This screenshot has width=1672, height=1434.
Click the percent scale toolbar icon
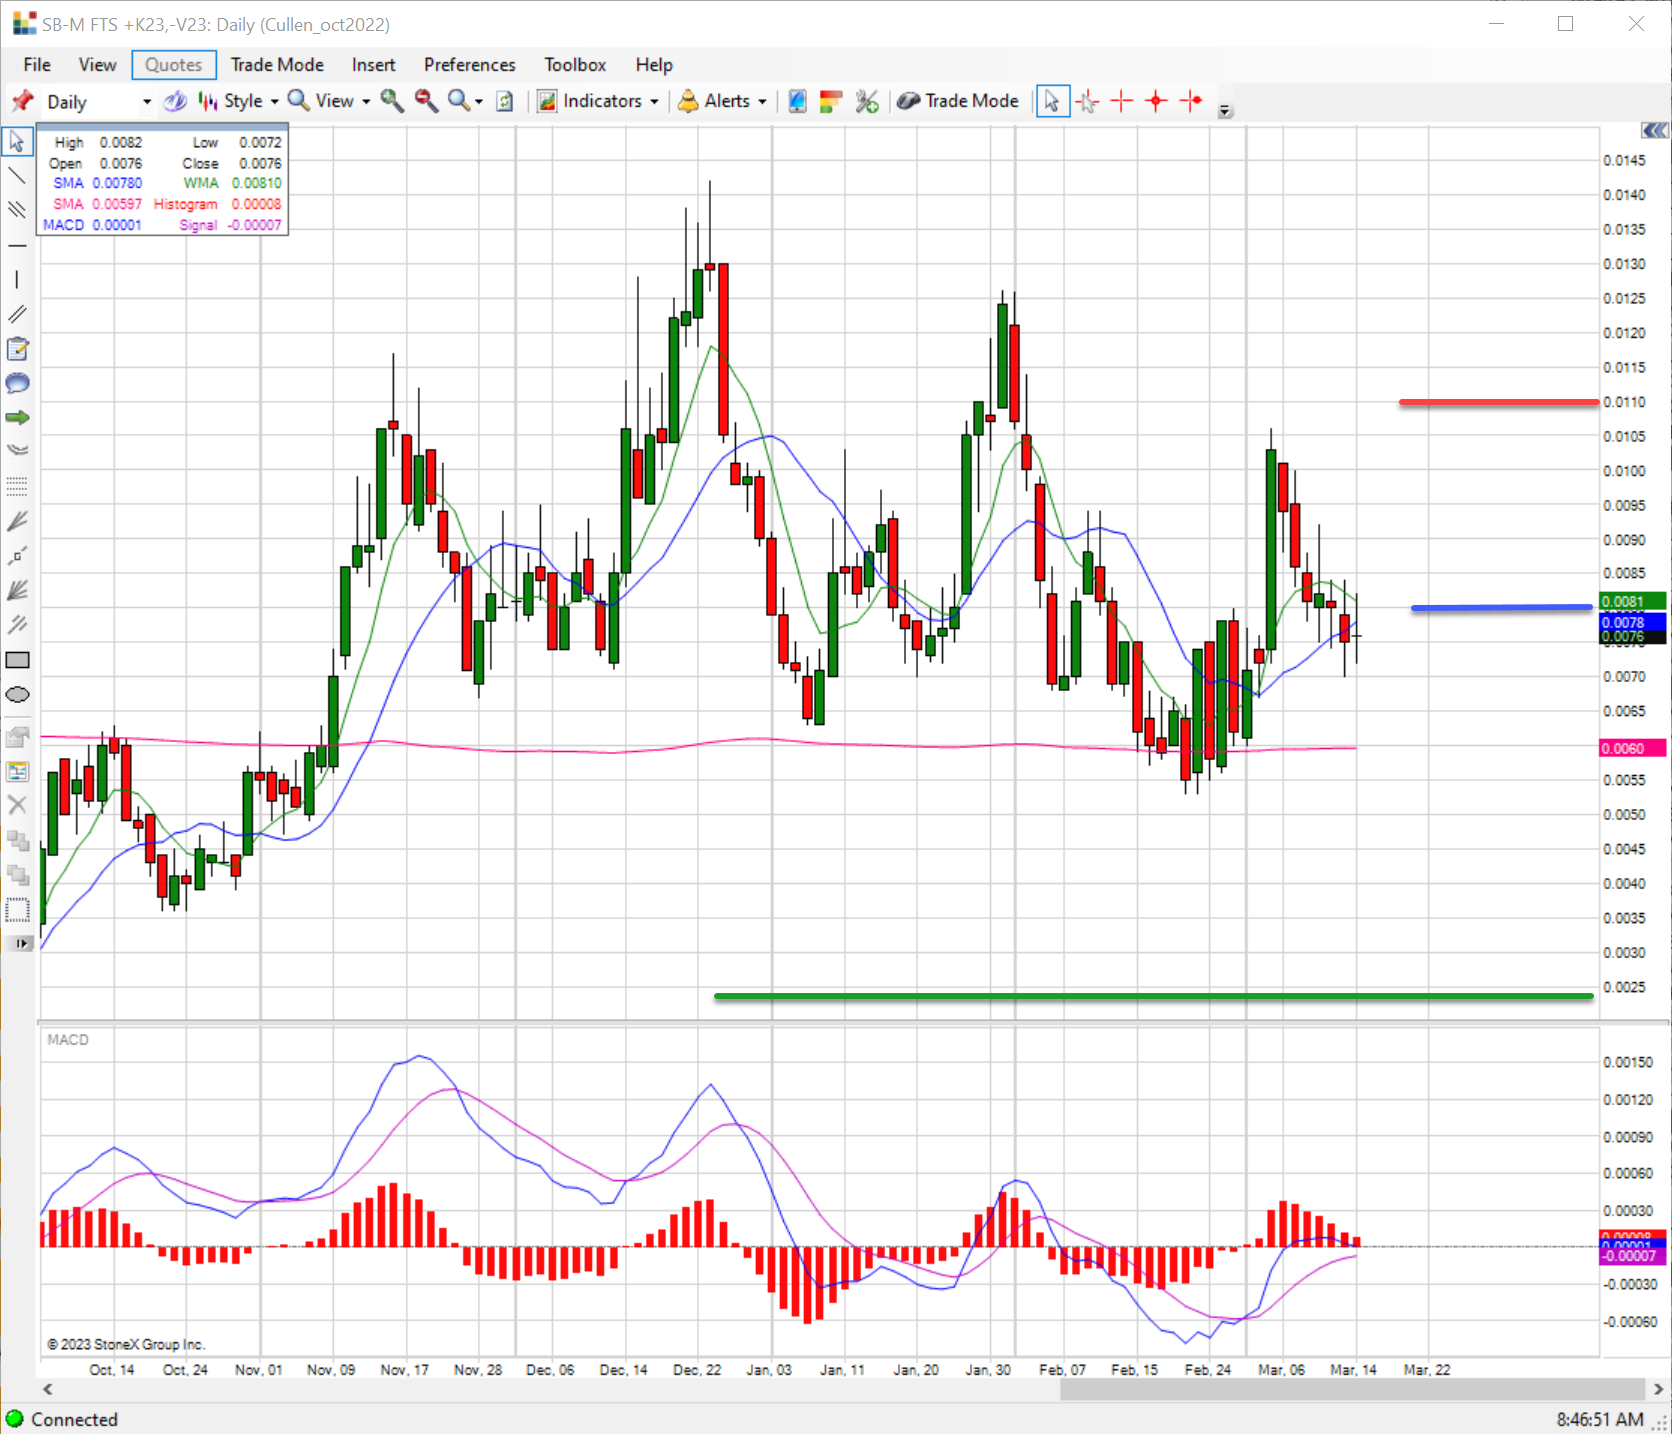point(867,101)
